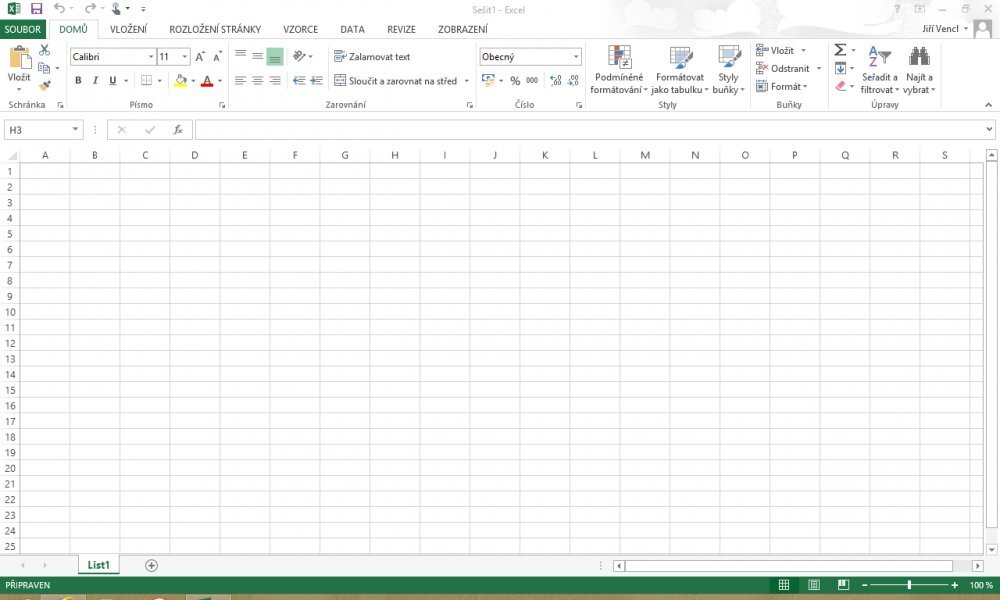
Task: Click the Cut scissors icon
Action: tap(44, 50)
